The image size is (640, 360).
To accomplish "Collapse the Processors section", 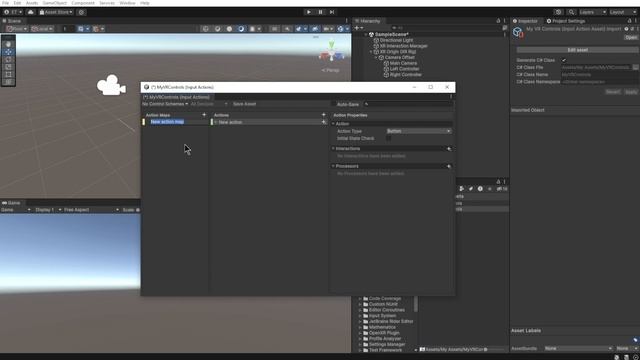I will click(x=333, y=167).
